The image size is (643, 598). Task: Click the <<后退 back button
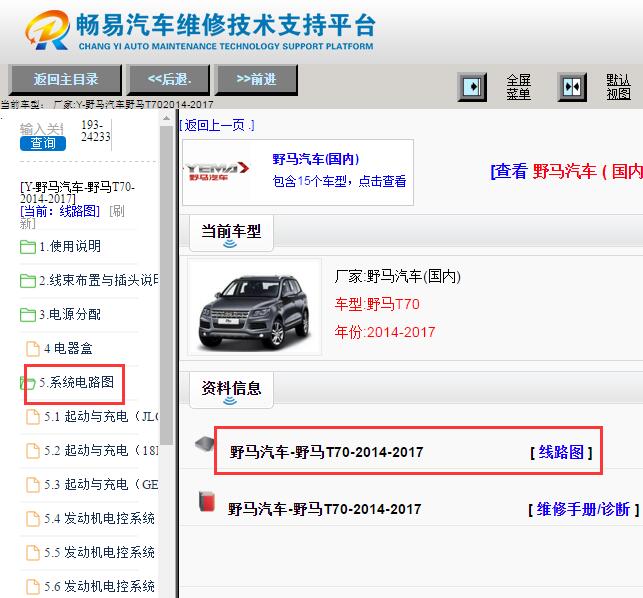[x=169, y=80]
